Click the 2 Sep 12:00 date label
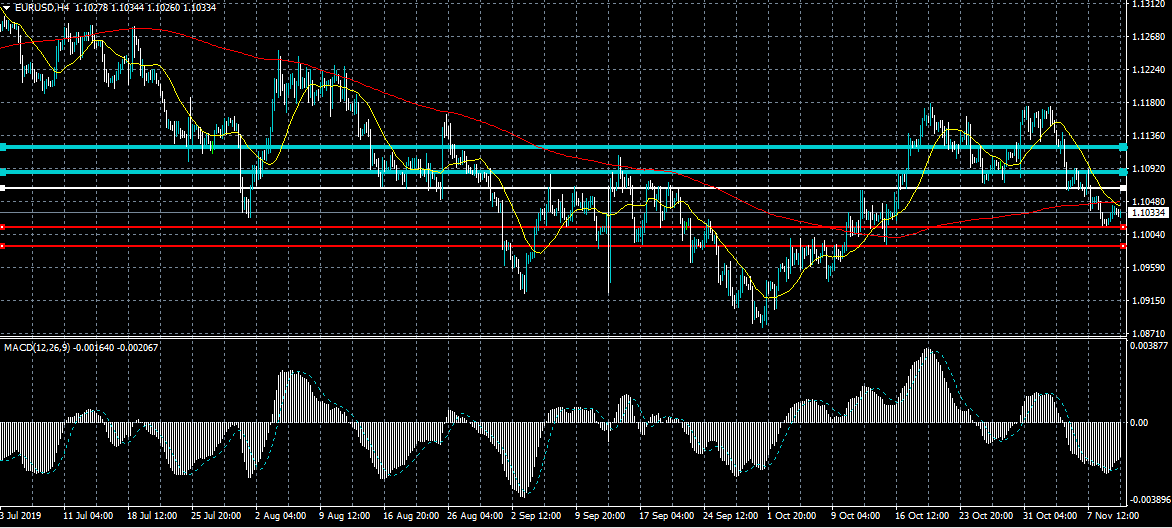Viewport: 1172px width, 528px height. (536, 518)
